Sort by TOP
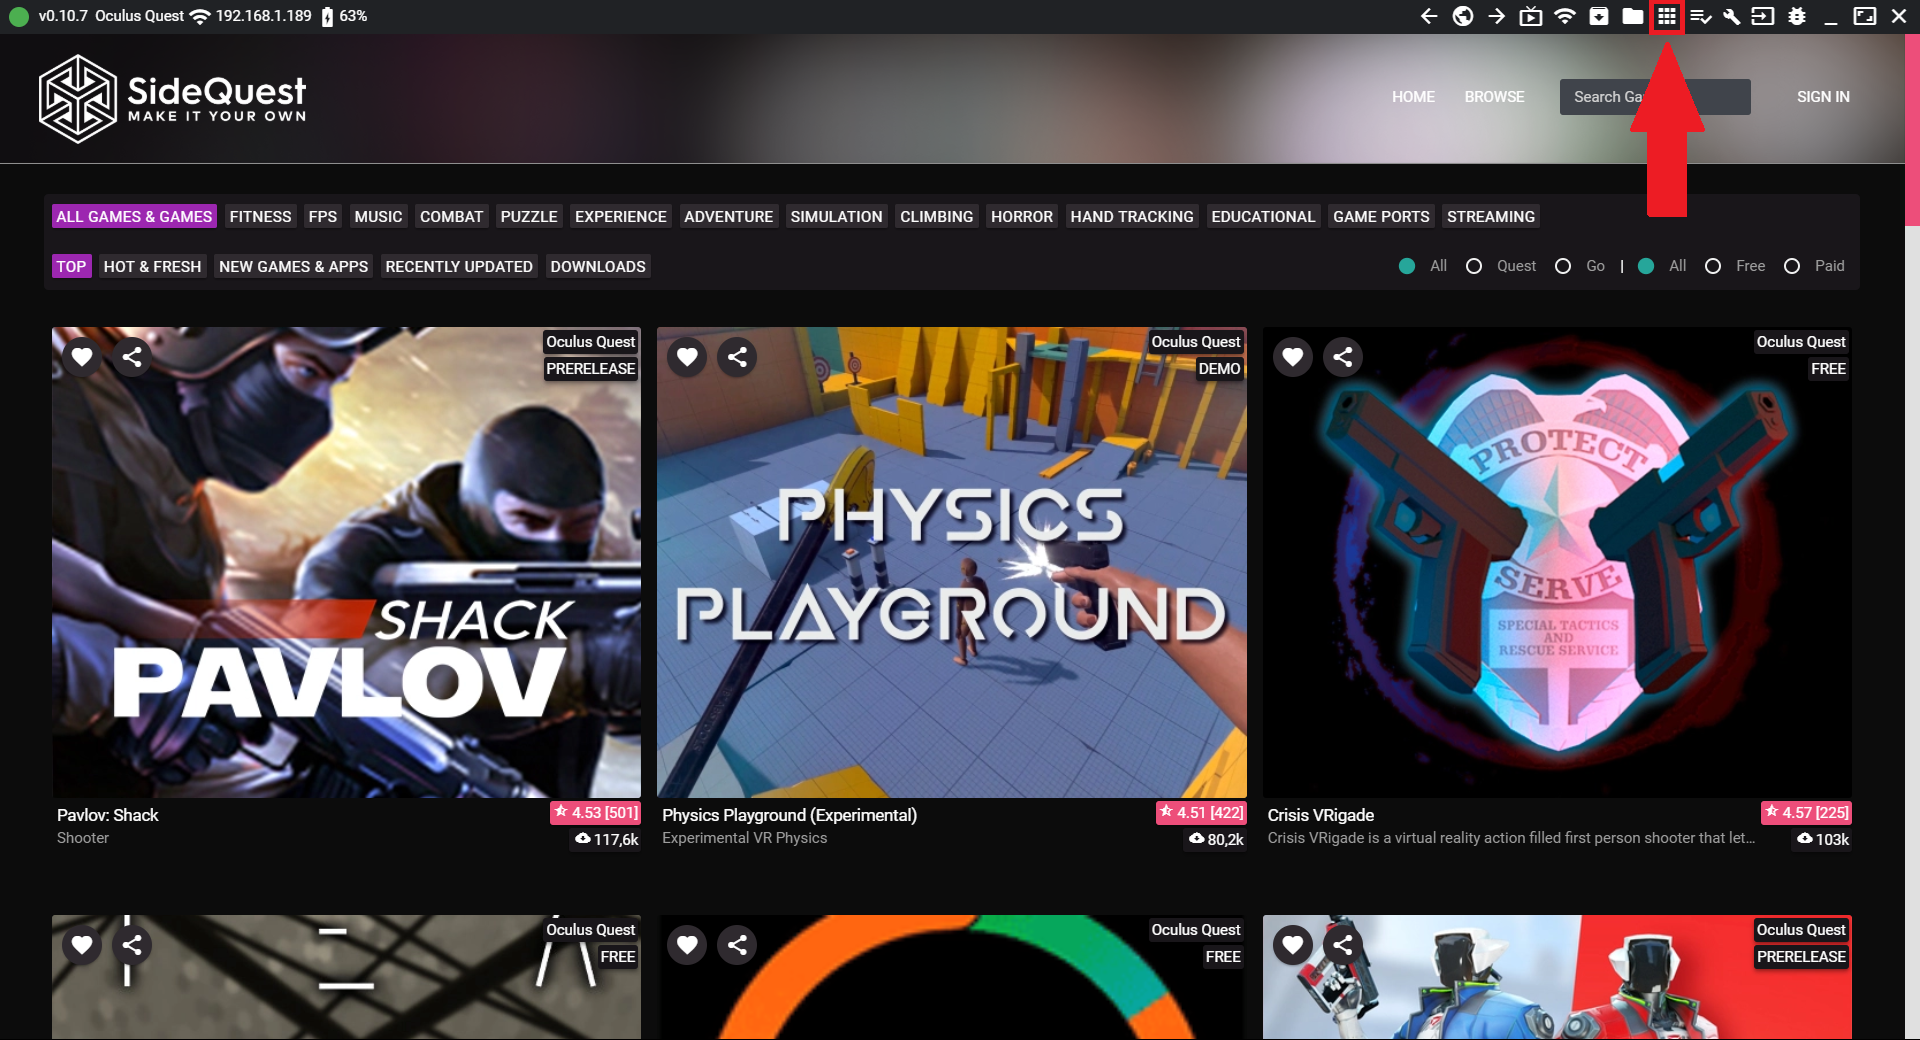 (x=71, y=266)
